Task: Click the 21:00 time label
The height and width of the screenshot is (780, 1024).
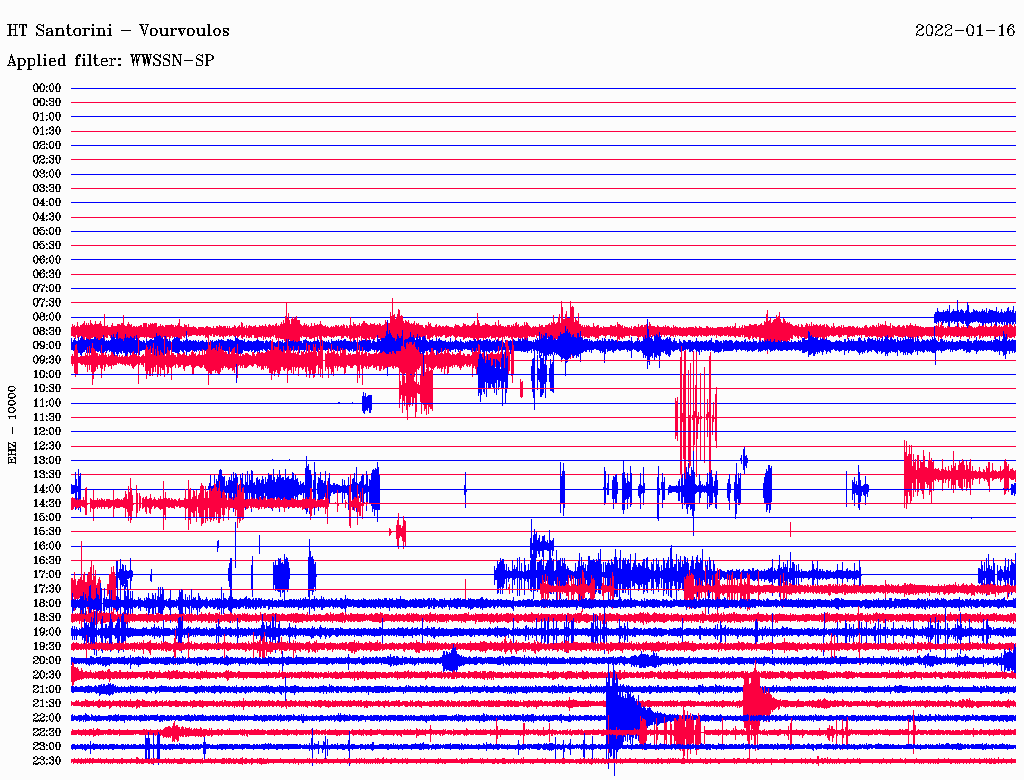Action: tap(47, 689)
